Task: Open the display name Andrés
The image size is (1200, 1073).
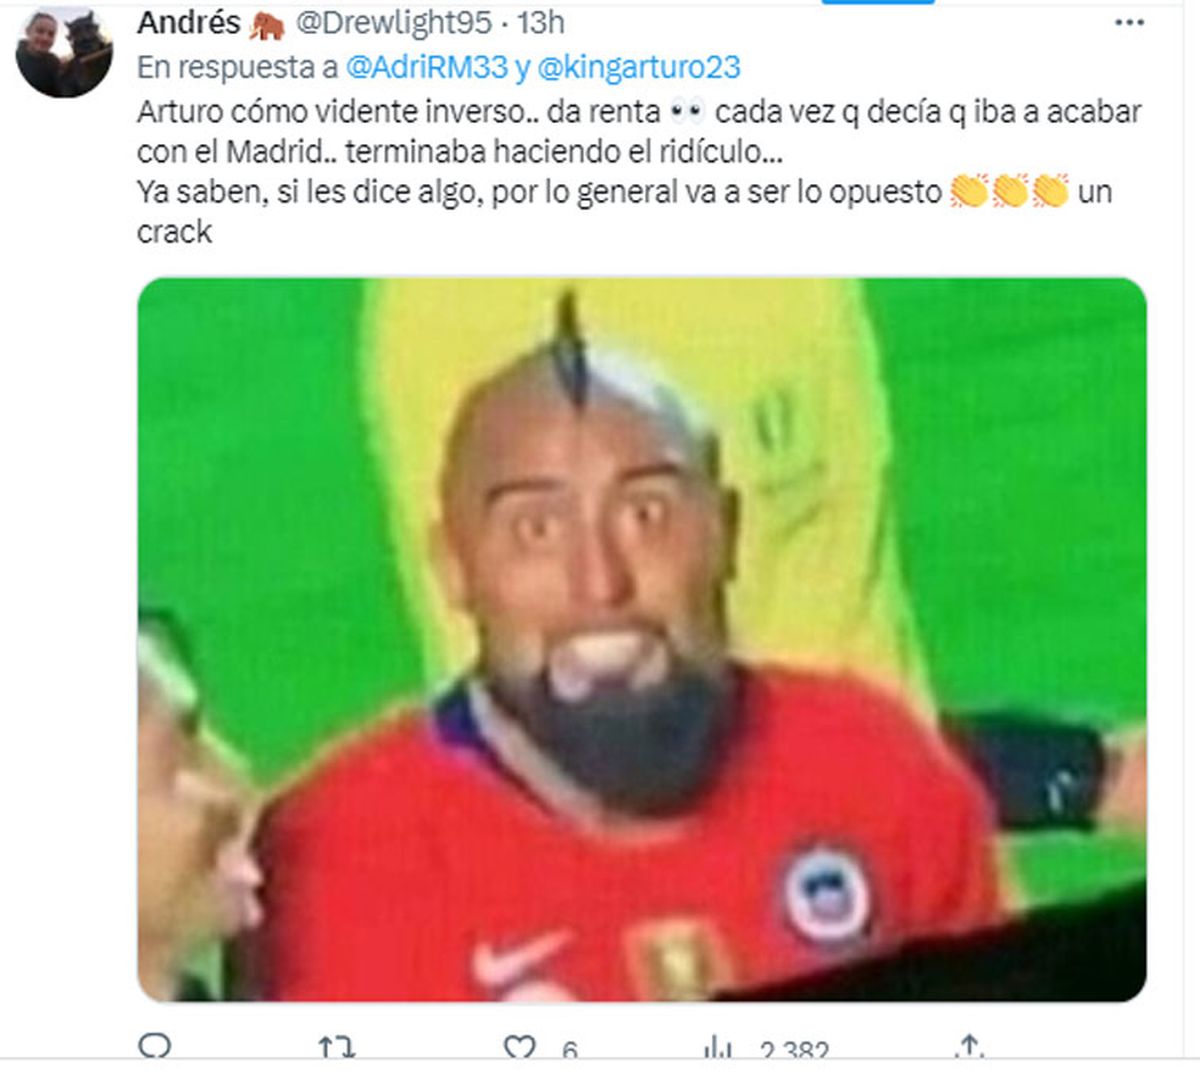Action: tap(189, 22)
